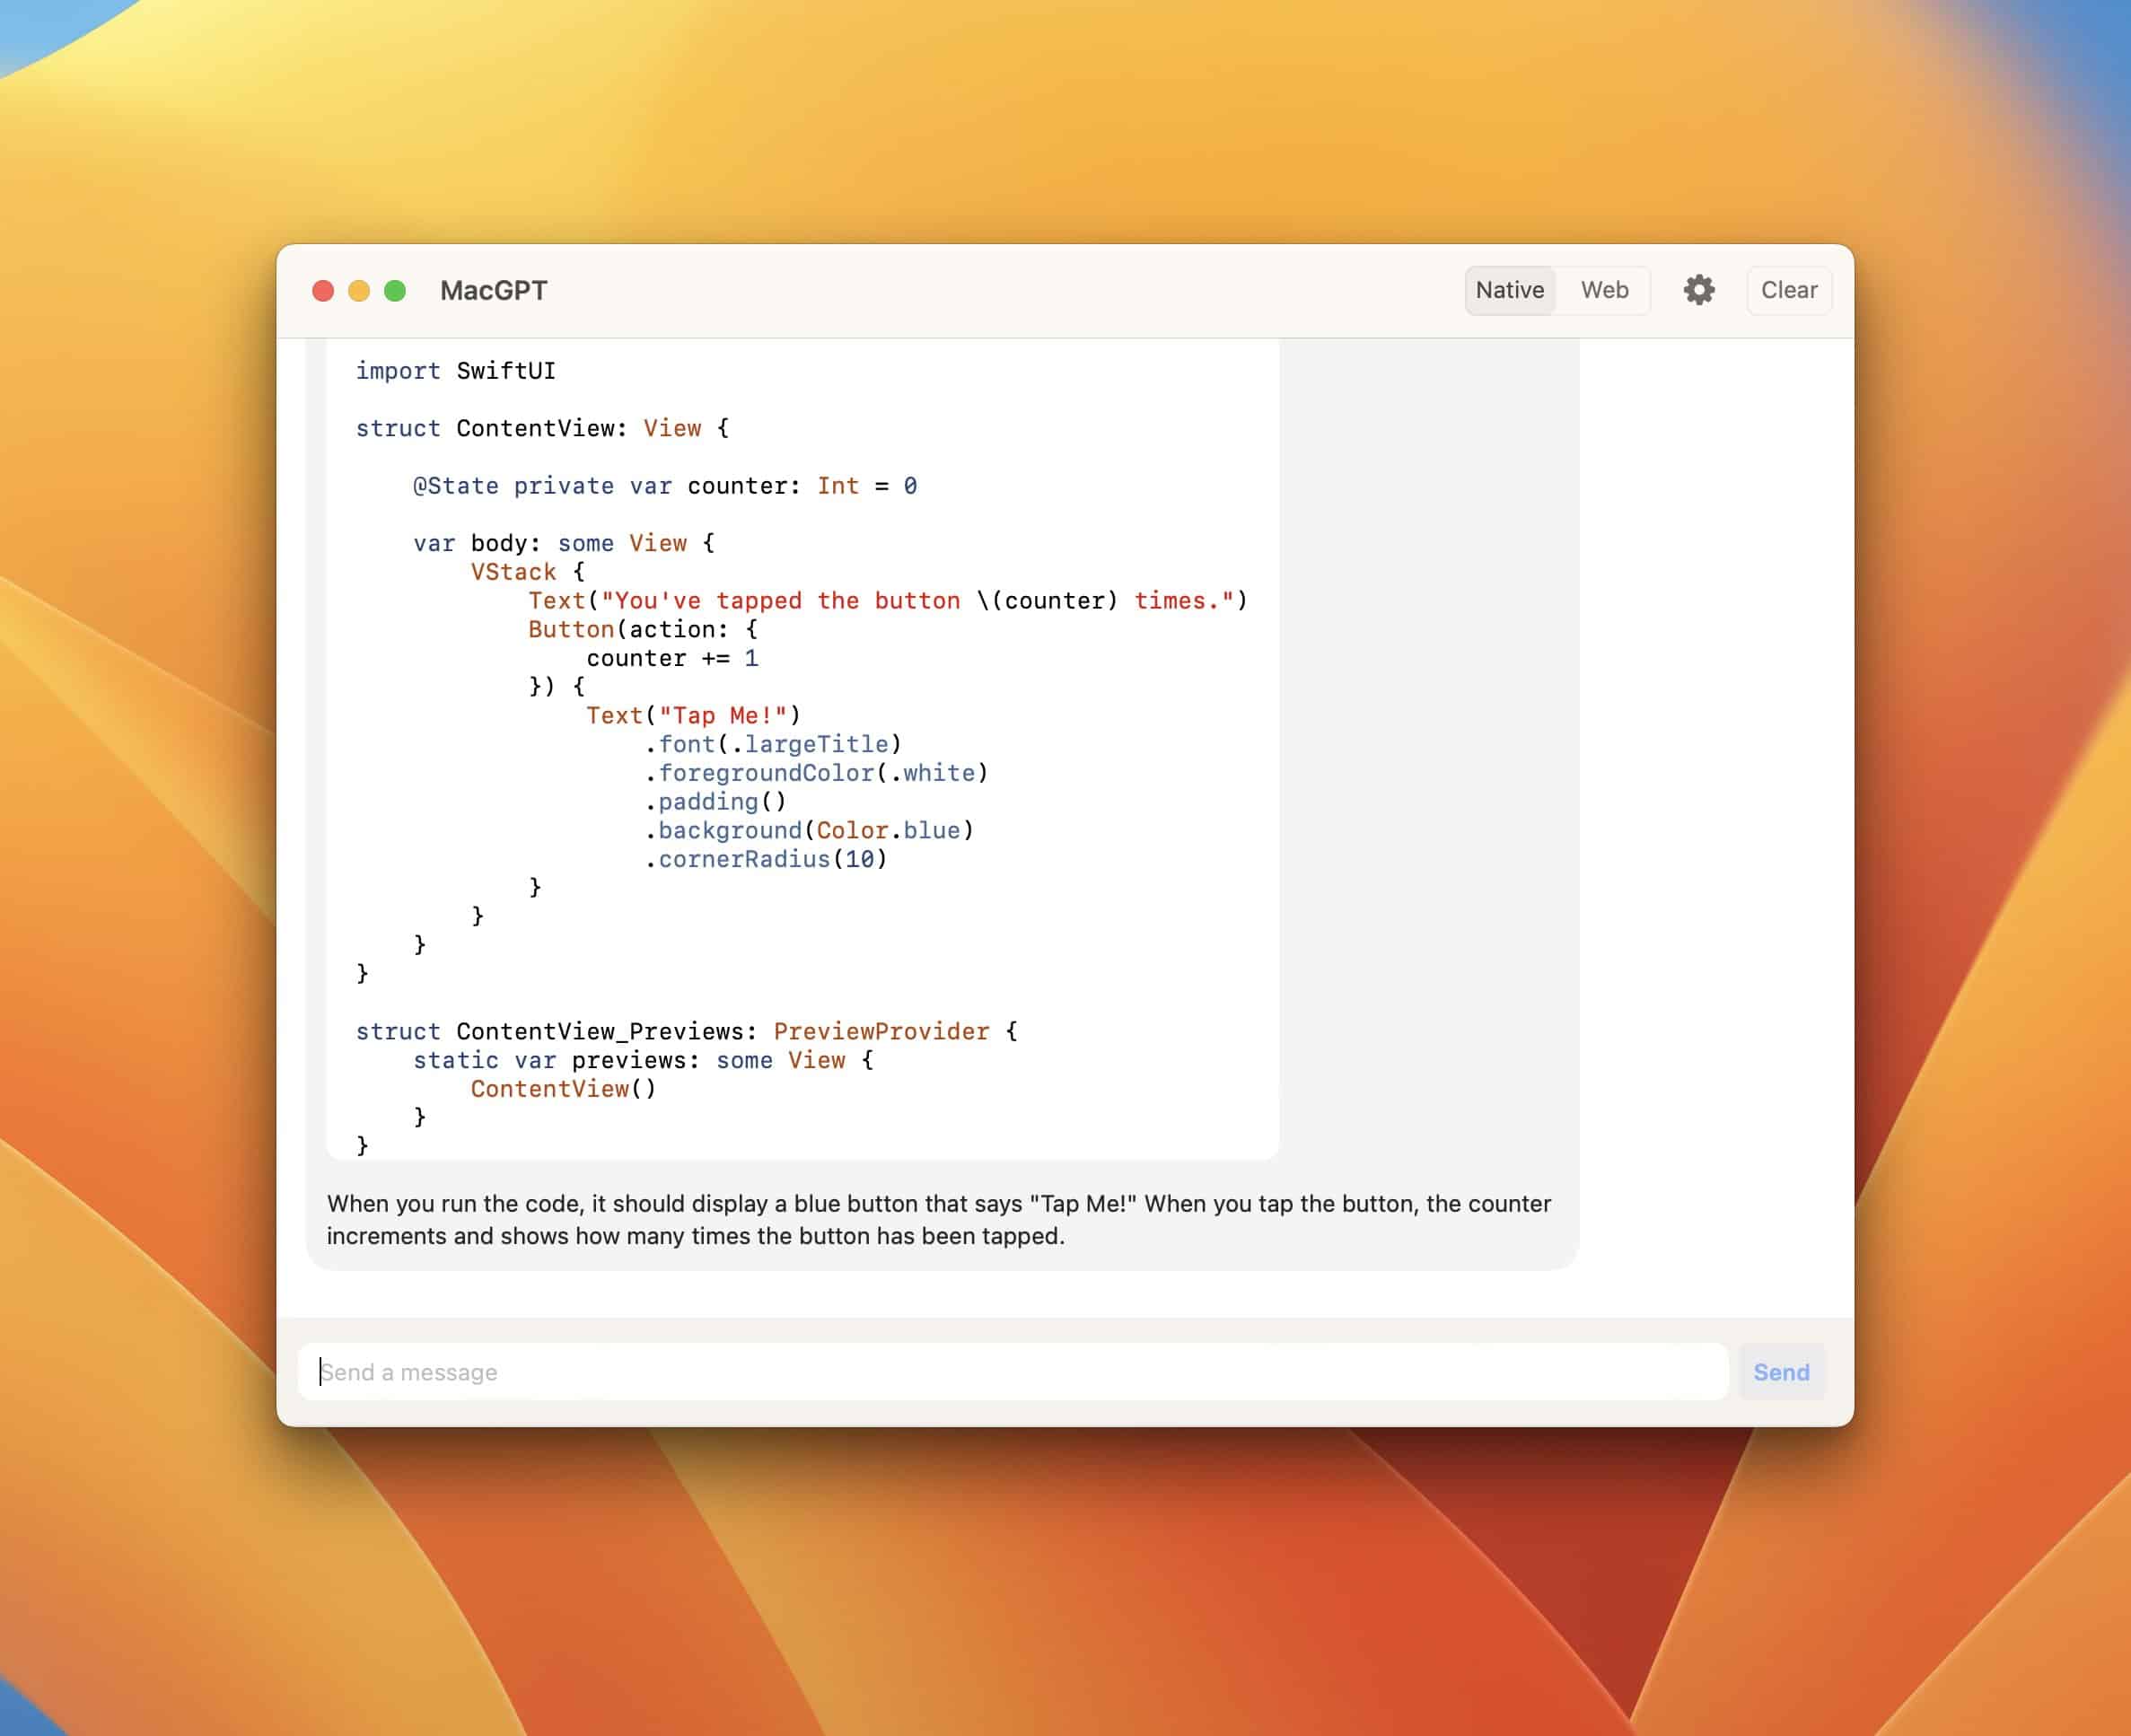The width and height of the screenshot is (2131, 1736).
Task: Click the '.cornerRadius(10)' code line
Action: [x=766, y=860]
